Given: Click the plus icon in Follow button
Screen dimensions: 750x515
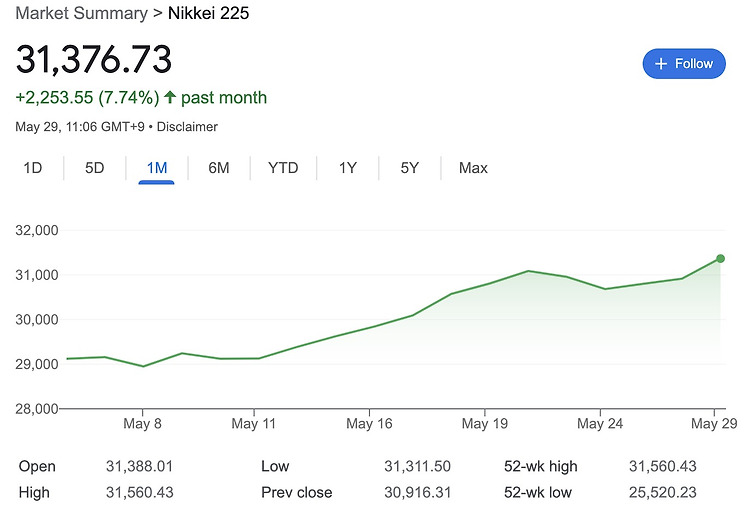Looking at the screenshot, I should (661, 64).
